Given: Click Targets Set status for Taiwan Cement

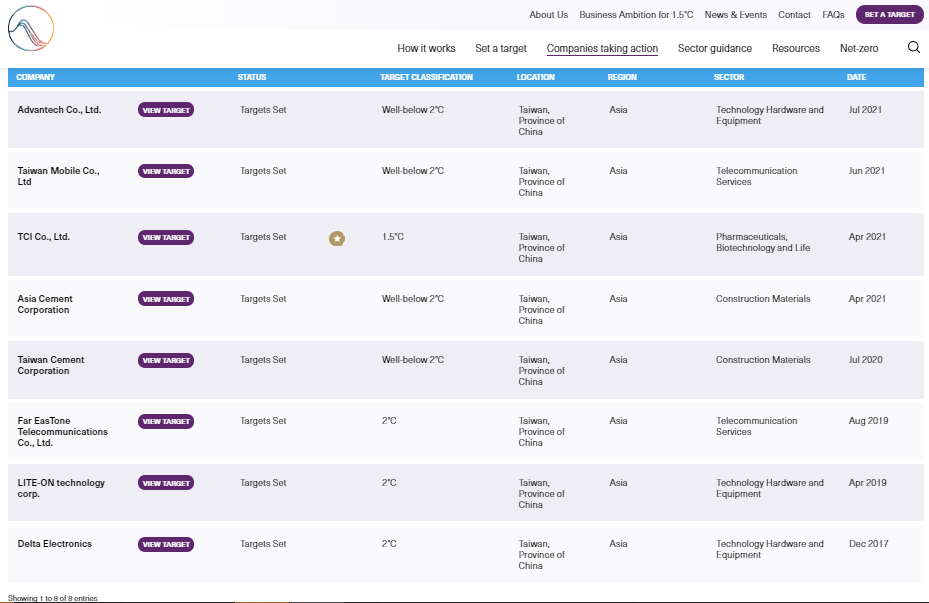Looking at the screenshot, I should point(263,360).
